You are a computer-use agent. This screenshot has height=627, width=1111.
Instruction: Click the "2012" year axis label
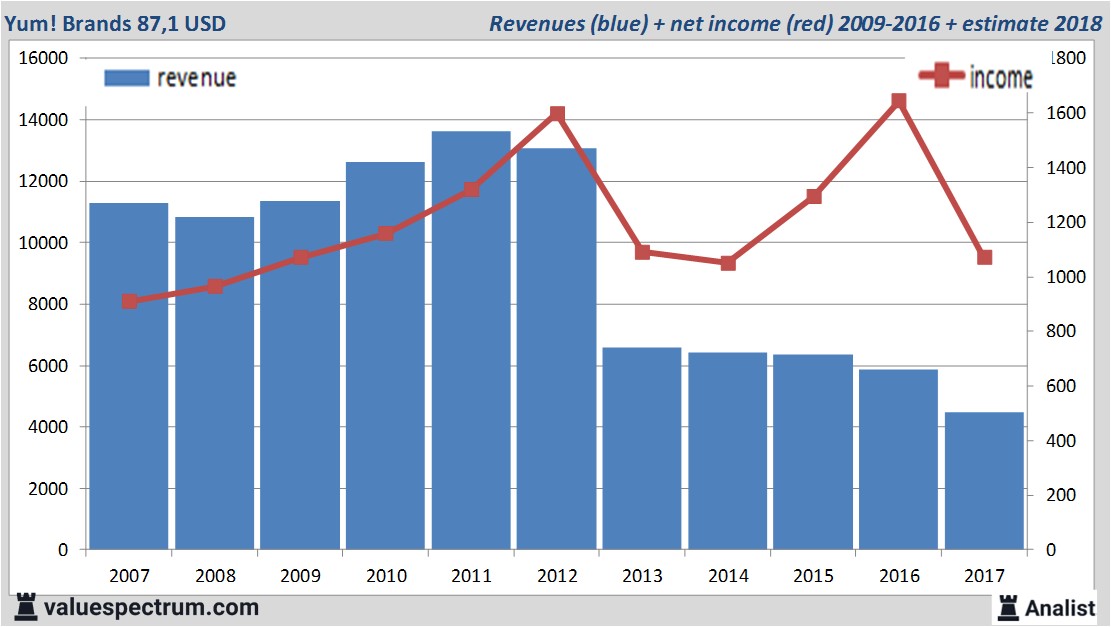click(557, 575)
